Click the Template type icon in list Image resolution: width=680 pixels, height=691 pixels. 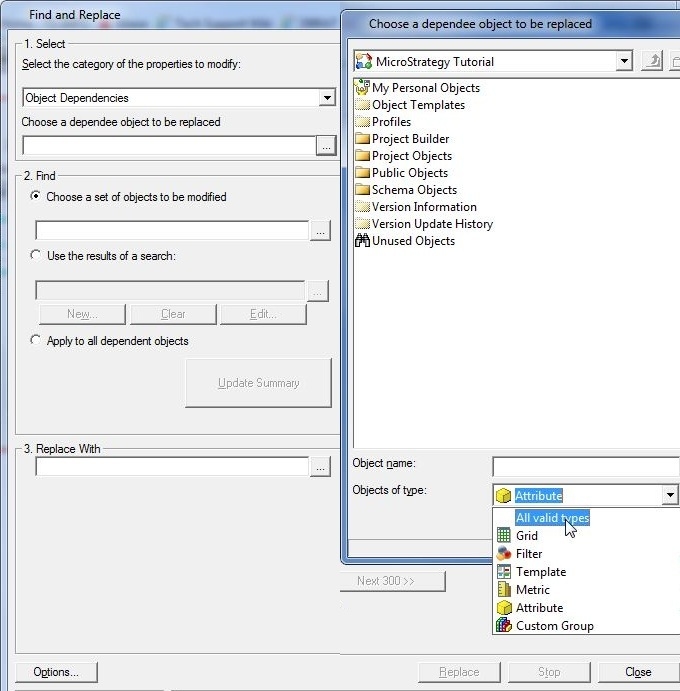point(504,572)
